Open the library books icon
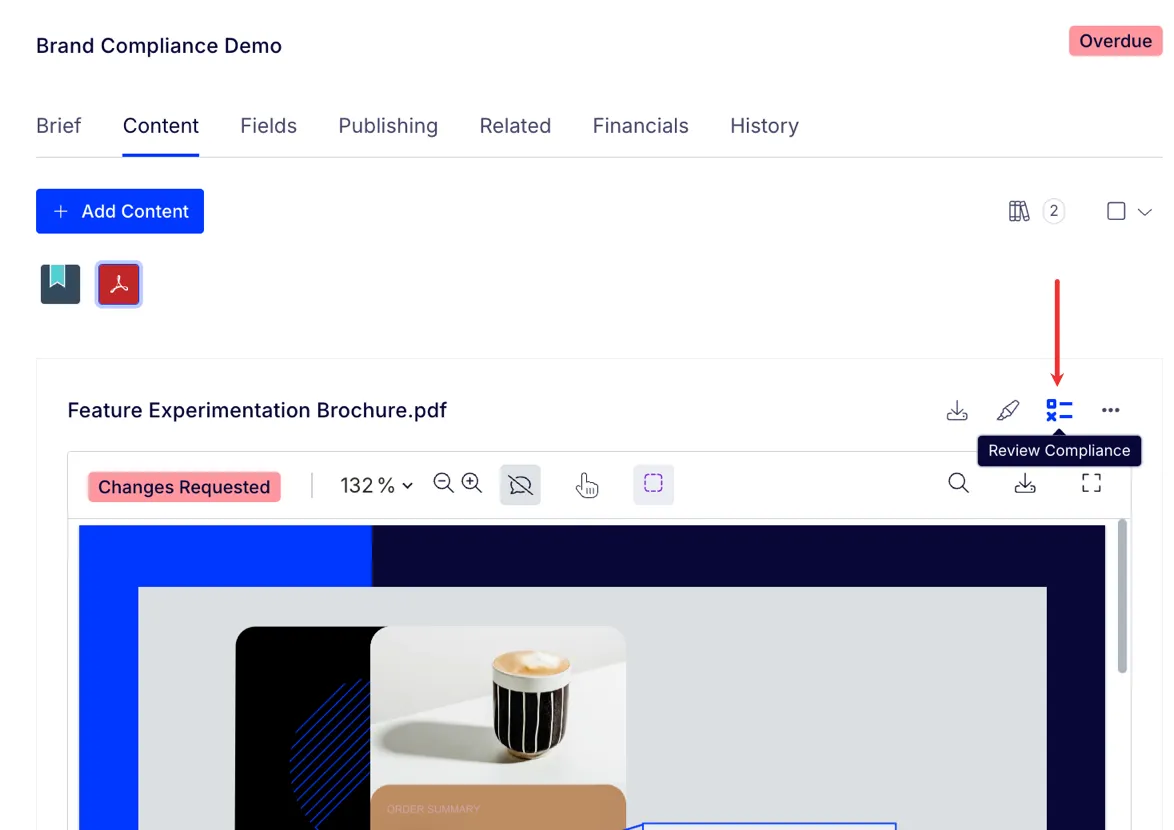The image size is (1174, 830). (x=1018, y=211)
